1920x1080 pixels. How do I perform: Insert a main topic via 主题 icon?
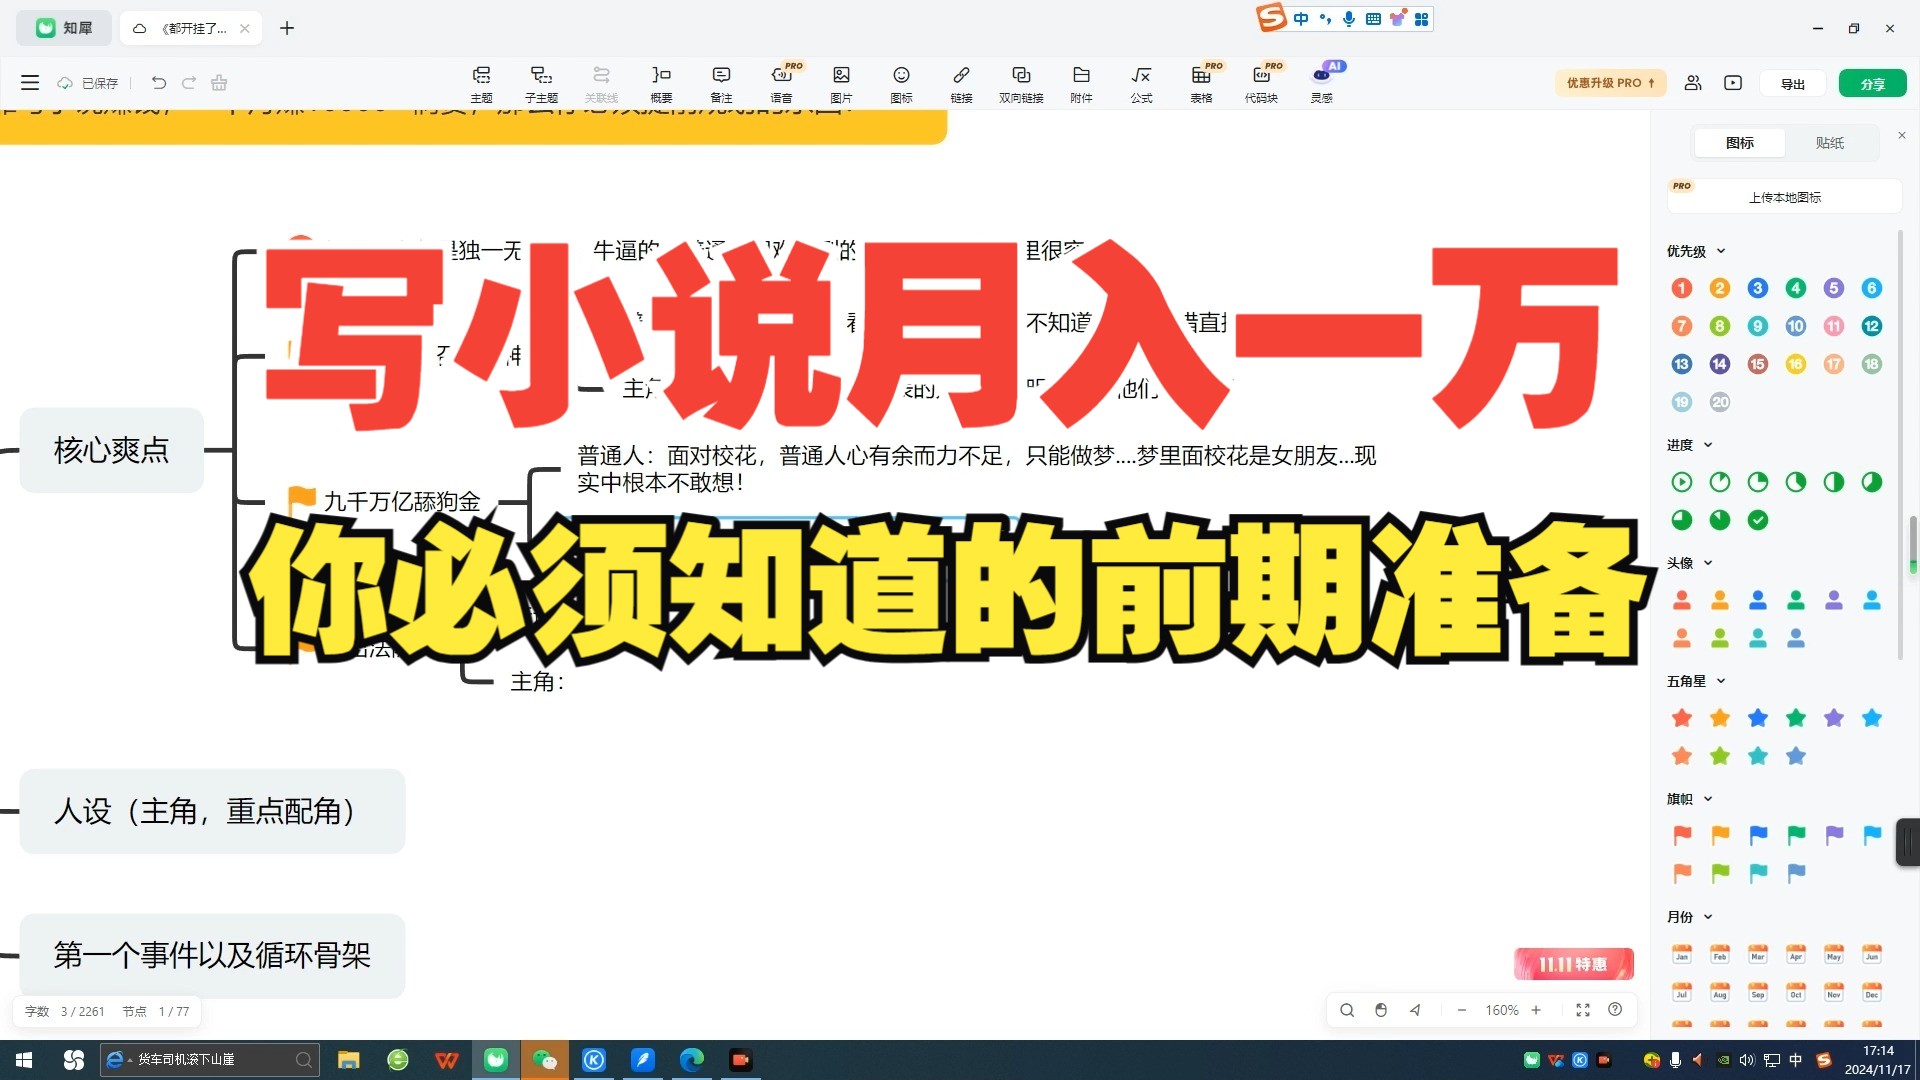(x=481, y=84)
